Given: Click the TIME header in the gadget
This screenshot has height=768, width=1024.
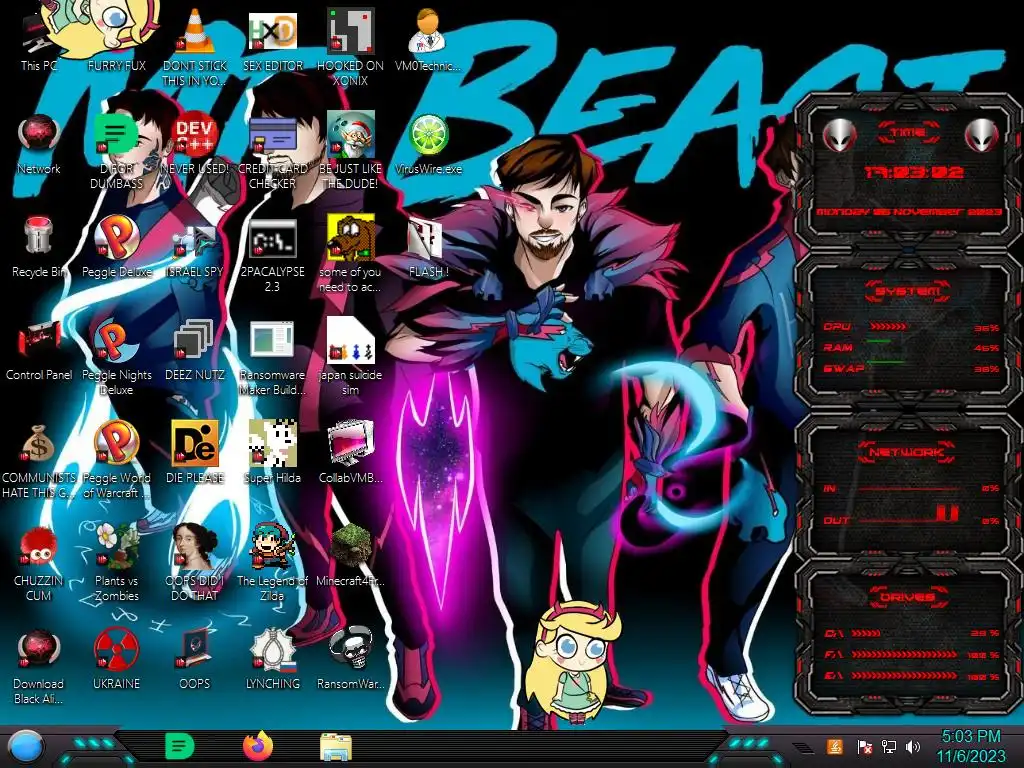Looking at the screenshot, I should [x=908, y=133].
